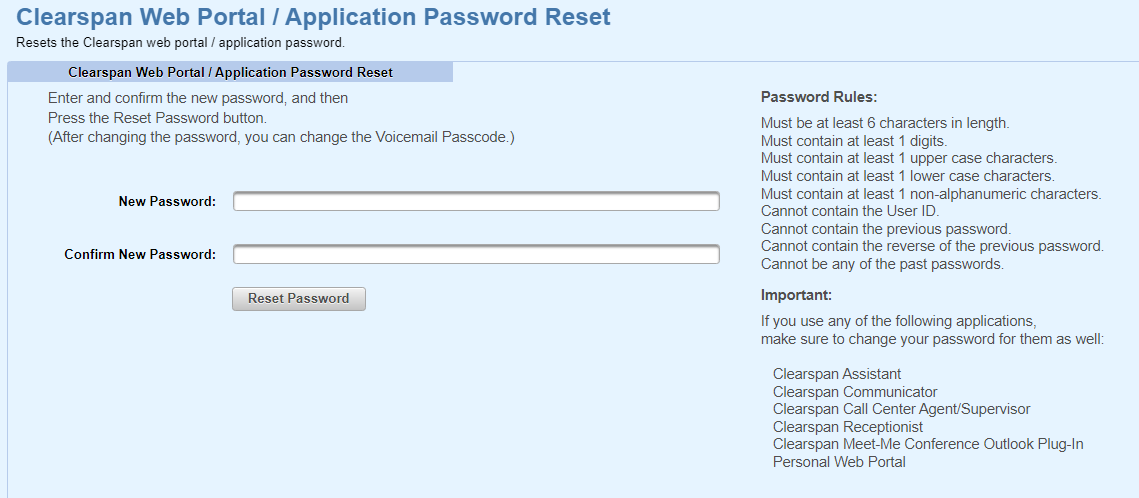This screenshot has width=1139, height=498.
Task: Click the Clearspan Assistant list entry
Action: pos(837,374)
